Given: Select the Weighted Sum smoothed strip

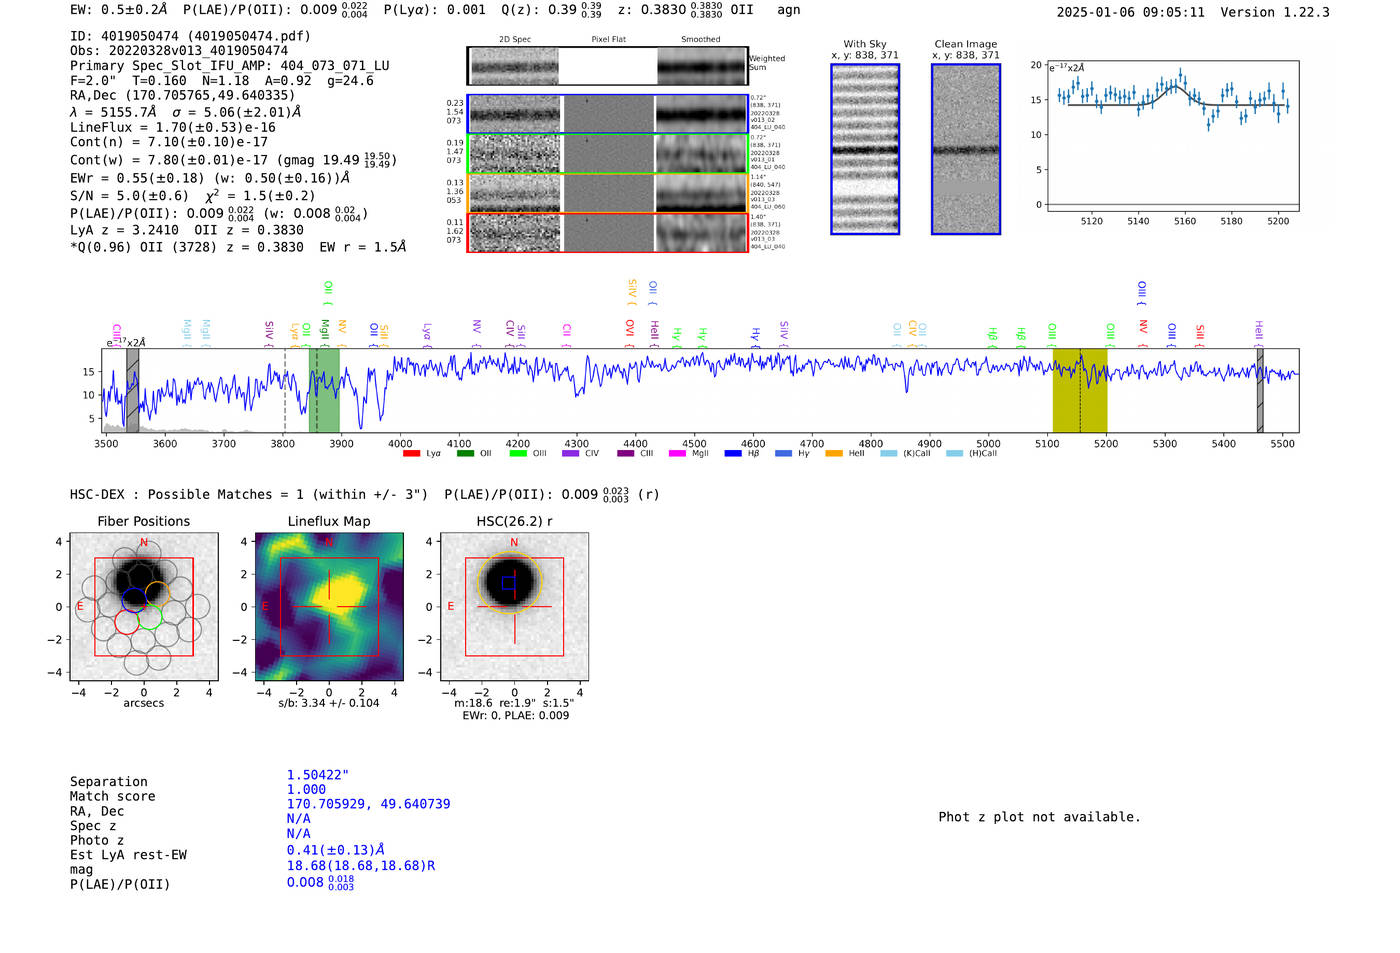Looking at the screenshot, I should [x=702, y=66].
